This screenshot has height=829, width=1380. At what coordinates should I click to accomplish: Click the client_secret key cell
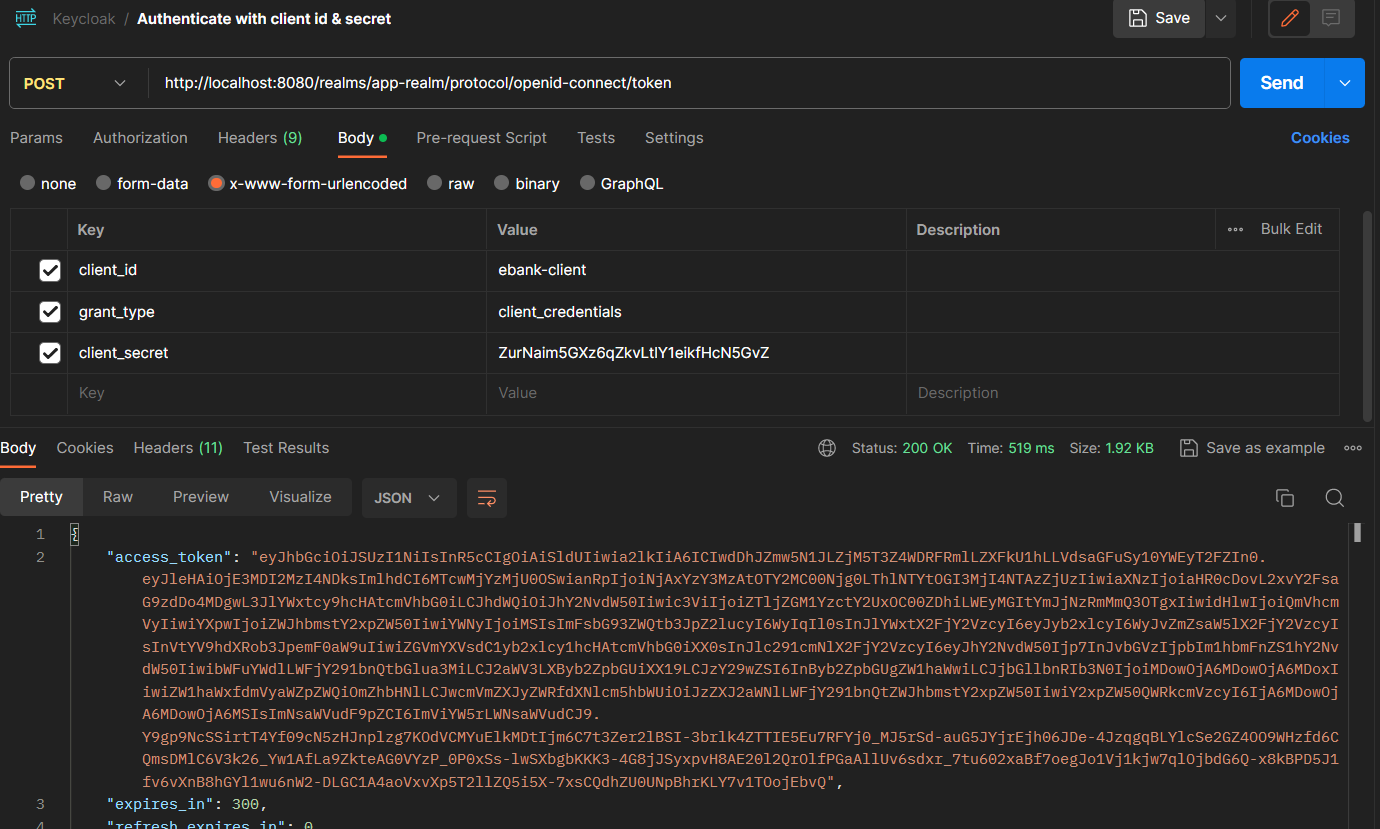(x=278, y=353)
